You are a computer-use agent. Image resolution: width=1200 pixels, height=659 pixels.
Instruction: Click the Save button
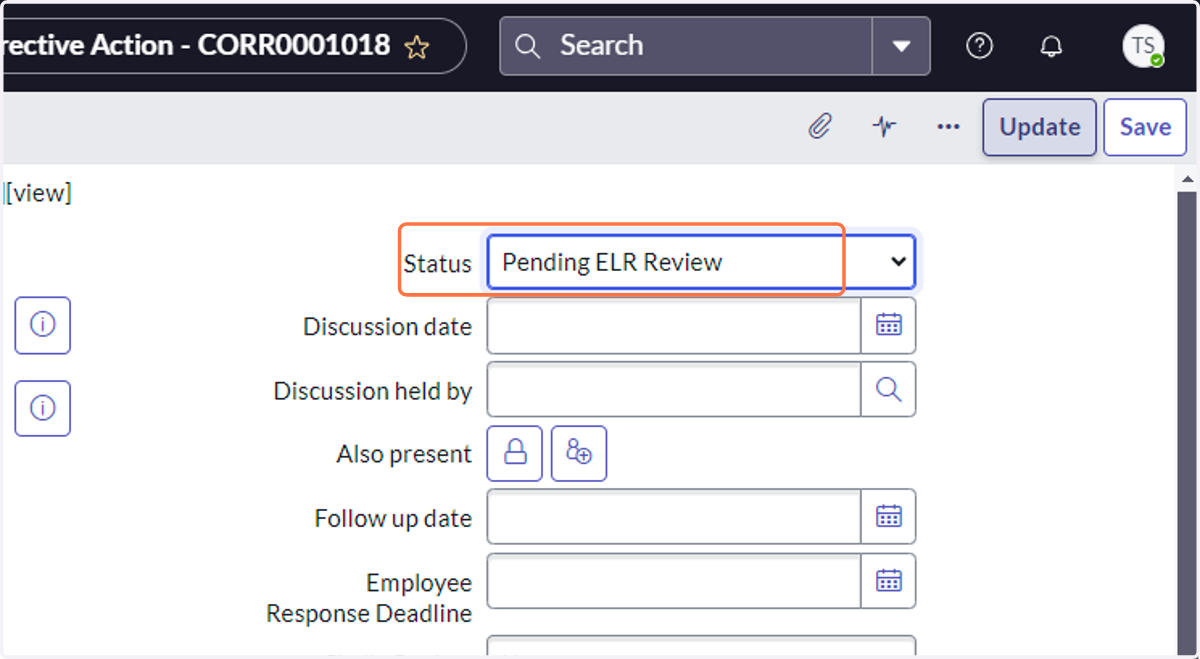(1145, 127)
